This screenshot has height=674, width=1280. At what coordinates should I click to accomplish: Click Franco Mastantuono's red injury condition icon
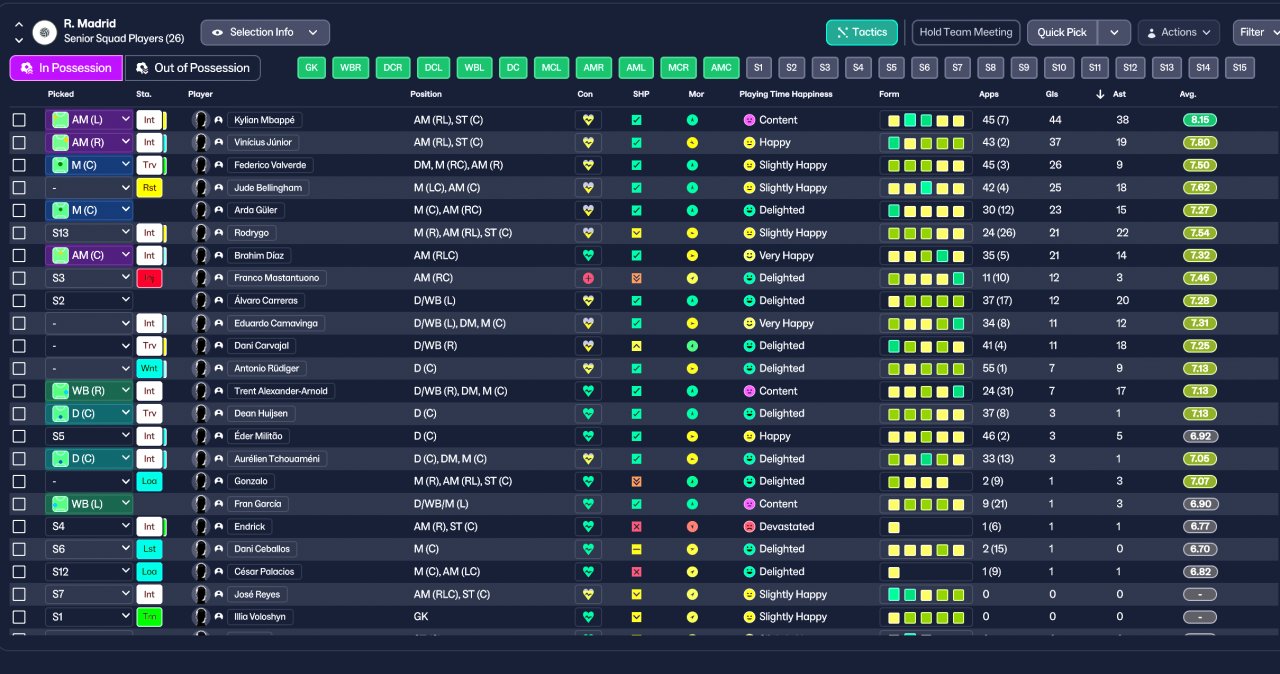[588, 278]
